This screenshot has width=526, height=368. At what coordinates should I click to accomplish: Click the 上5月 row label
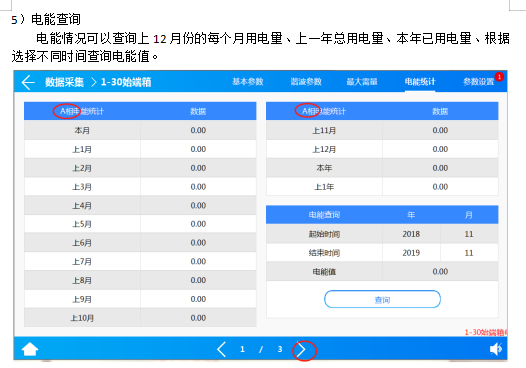(x=82, y=224)
